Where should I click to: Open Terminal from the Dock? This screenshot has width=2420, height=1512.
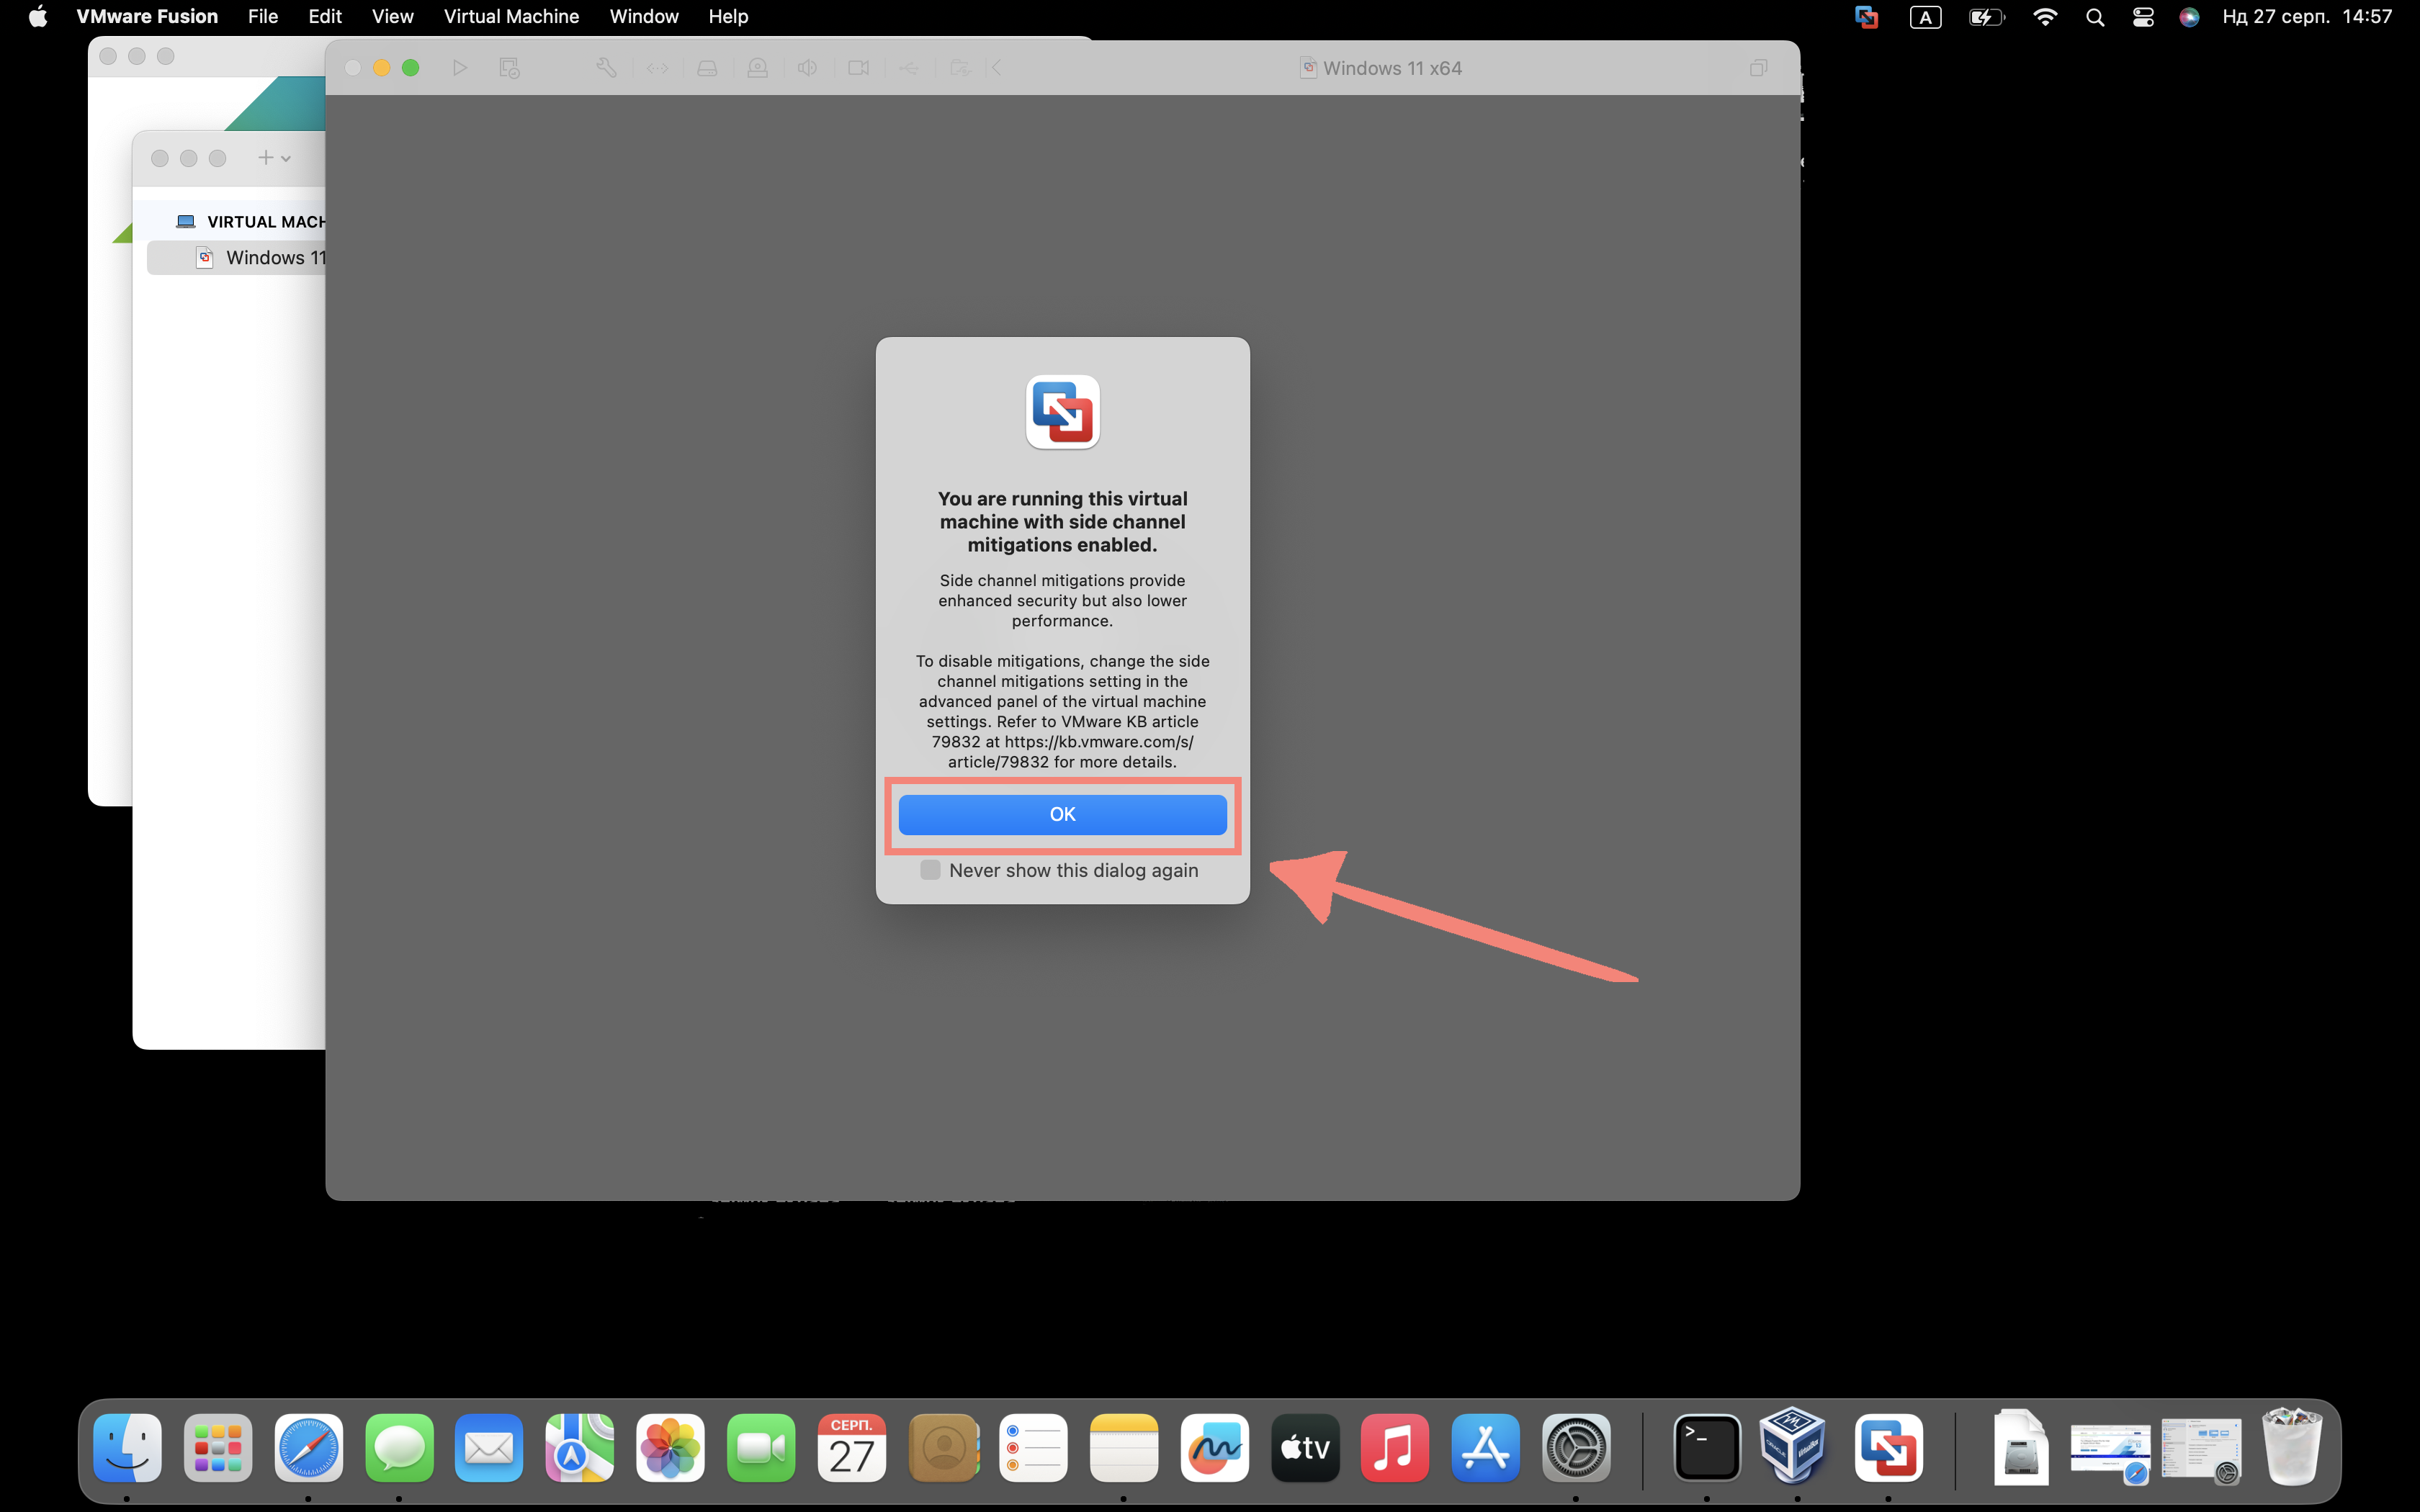(x=1707, y=1447)
